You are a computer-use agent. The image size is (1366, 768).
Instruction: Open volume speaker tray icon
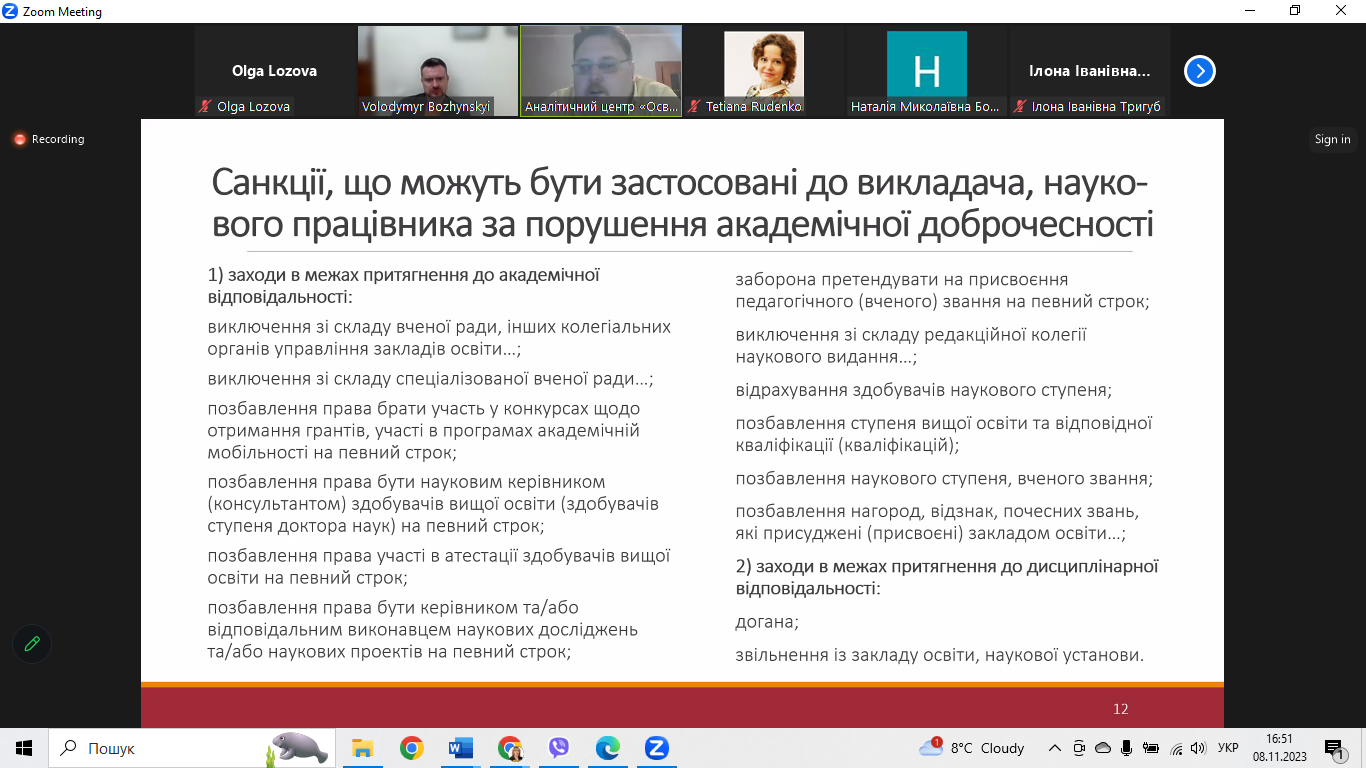pyautogui.click(x=1198, y=748)
